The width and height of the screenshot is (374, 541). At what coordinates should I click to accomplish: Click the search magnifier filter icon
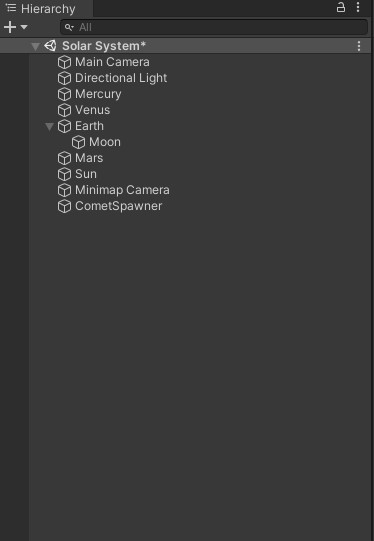[69, 27]
